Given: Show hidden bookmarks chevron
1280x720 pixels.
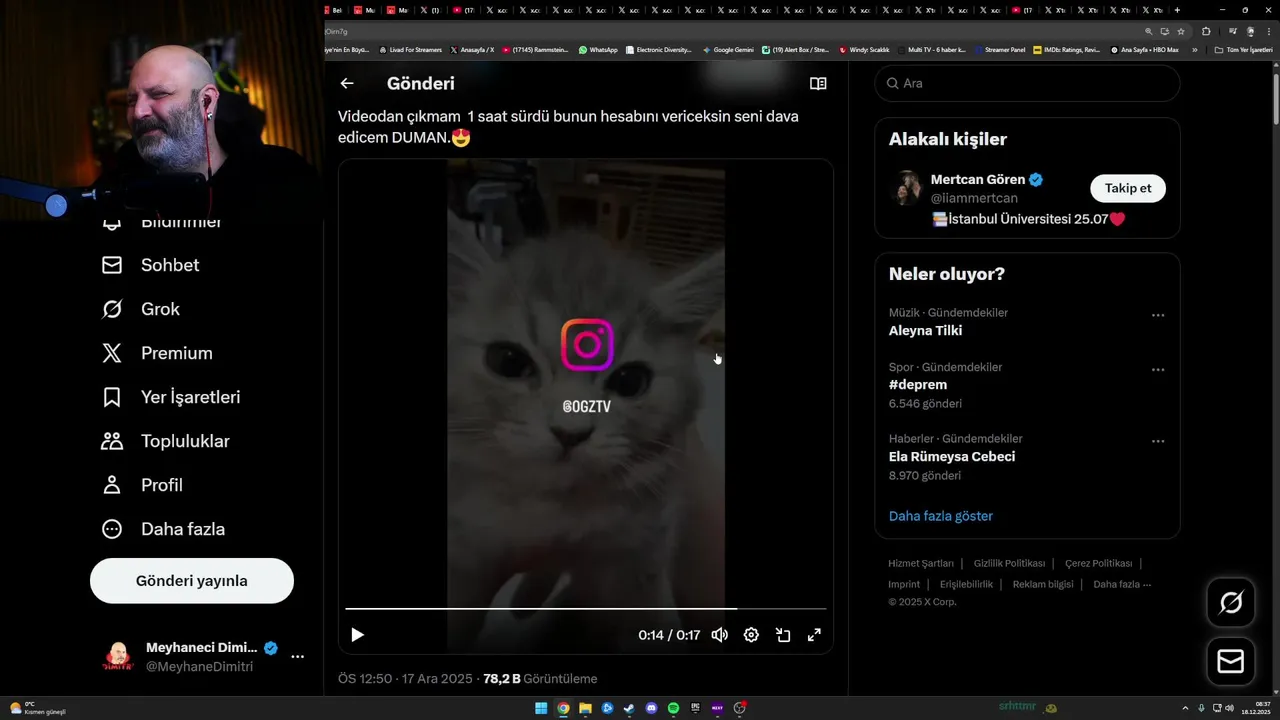Looking at the screenshot, I should pyautogui.click(x=1194, y=50).
